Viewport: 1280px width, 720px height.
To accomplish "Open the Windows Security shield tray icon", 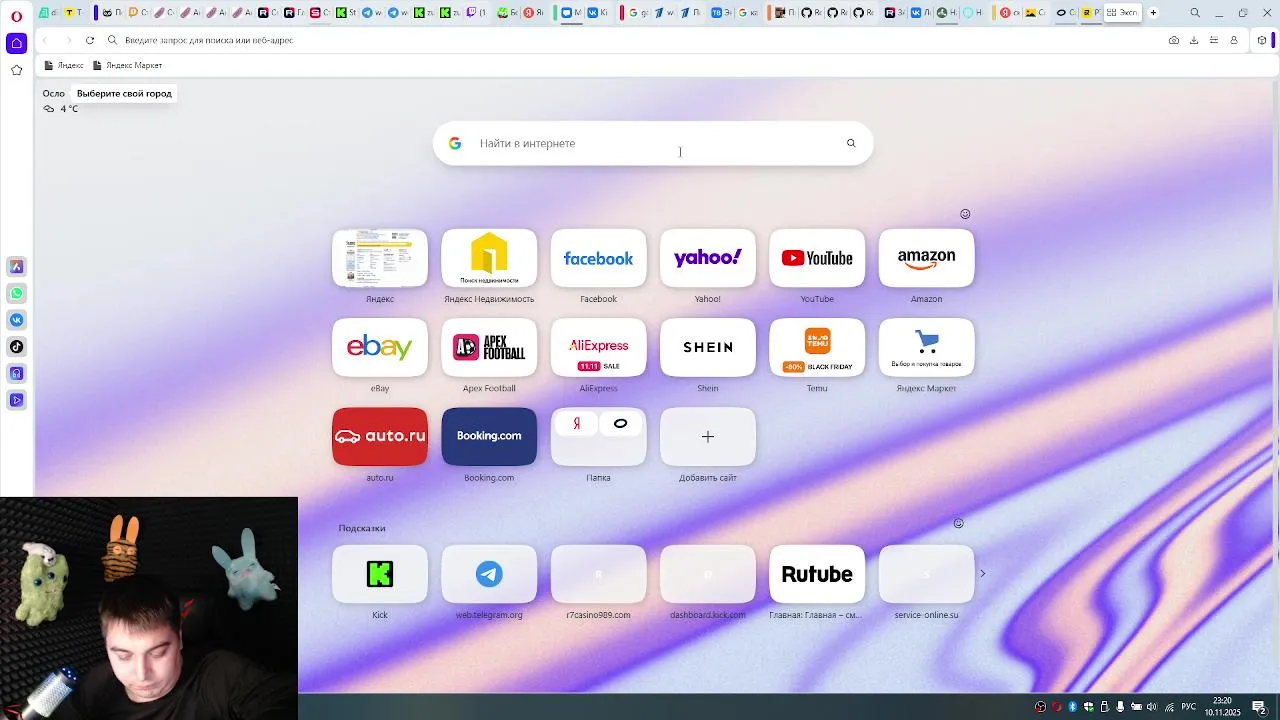I will click(x=1088, y=707).
